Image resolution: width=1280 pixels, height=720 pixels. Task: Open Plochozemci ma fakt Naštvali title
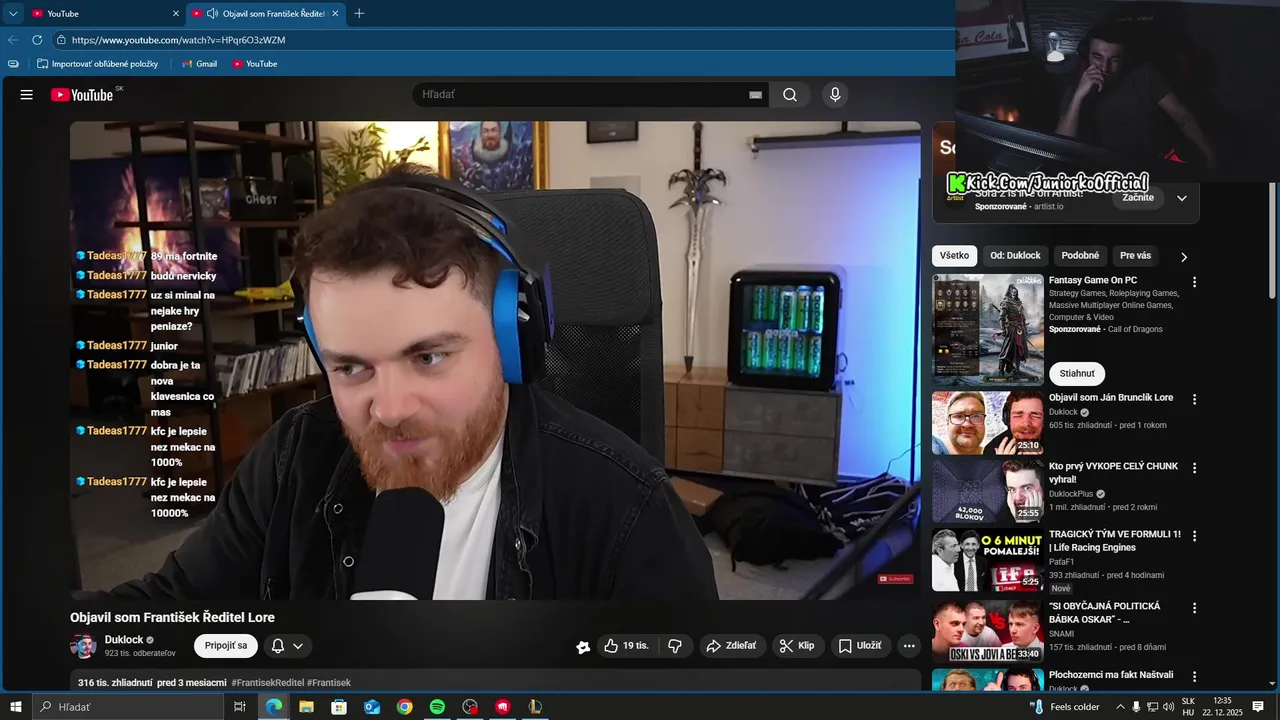1111,675
